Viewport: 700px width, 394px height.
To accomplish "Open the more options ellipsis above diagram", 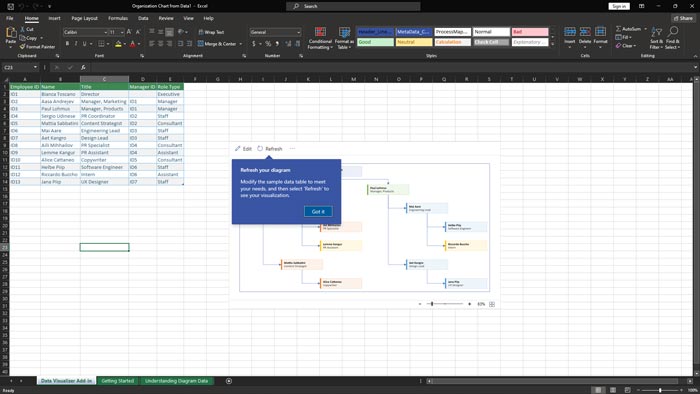I will [292, 149].
